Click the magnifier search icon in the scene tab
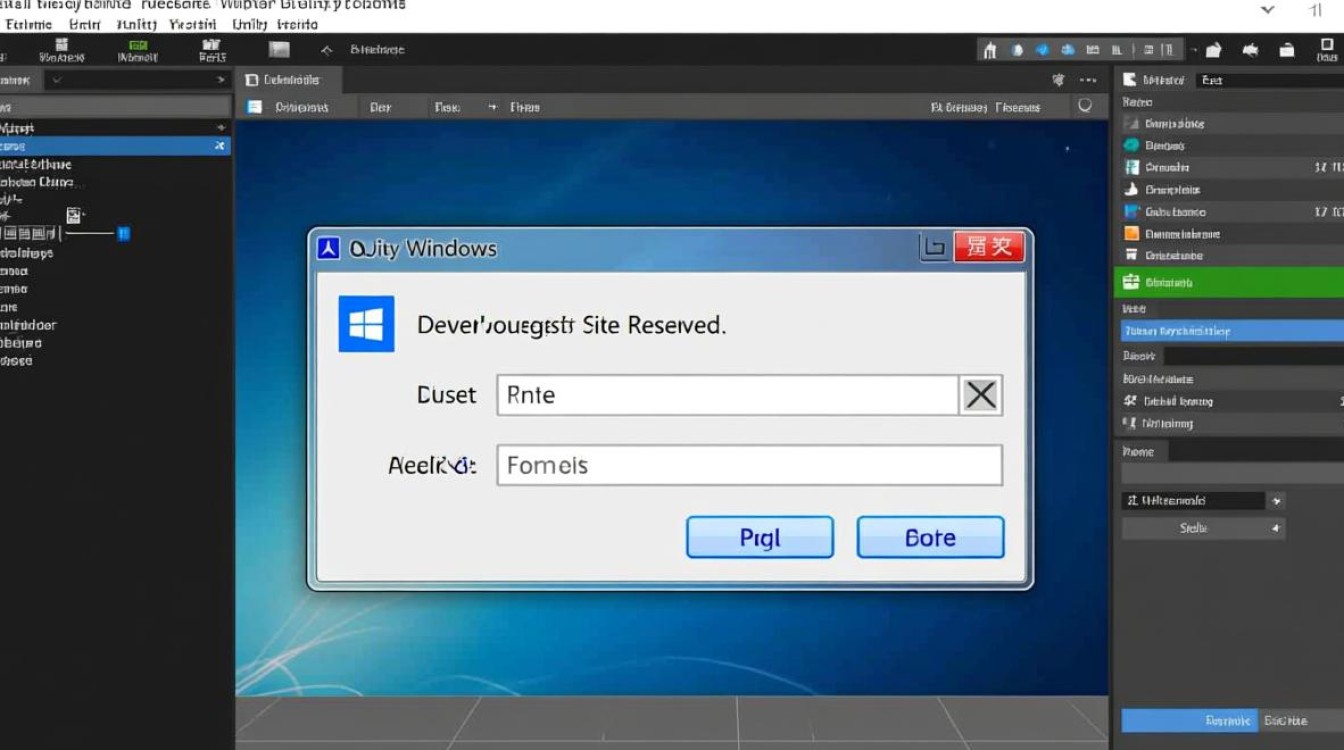The height and width of the screenshot is (750, 1344). [x=1086, y=106]
